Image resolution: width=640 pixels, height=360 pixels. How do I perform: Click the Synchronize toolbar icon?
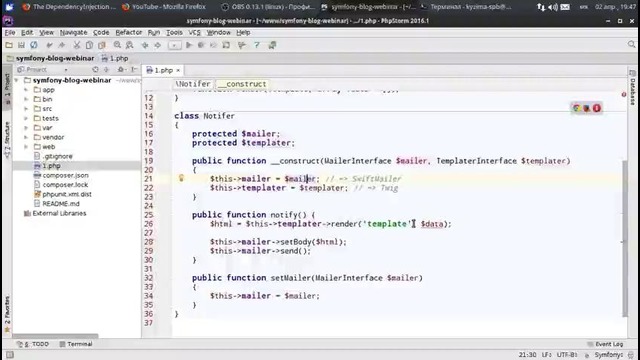tap(33, 45)
